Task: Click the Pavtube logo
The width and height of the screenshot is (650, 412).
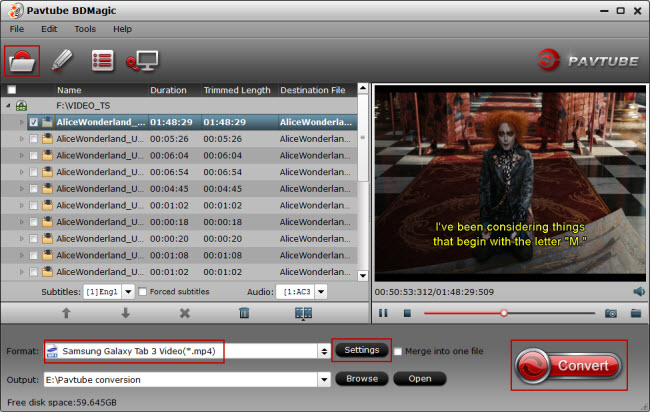Action: coord(588,61)
